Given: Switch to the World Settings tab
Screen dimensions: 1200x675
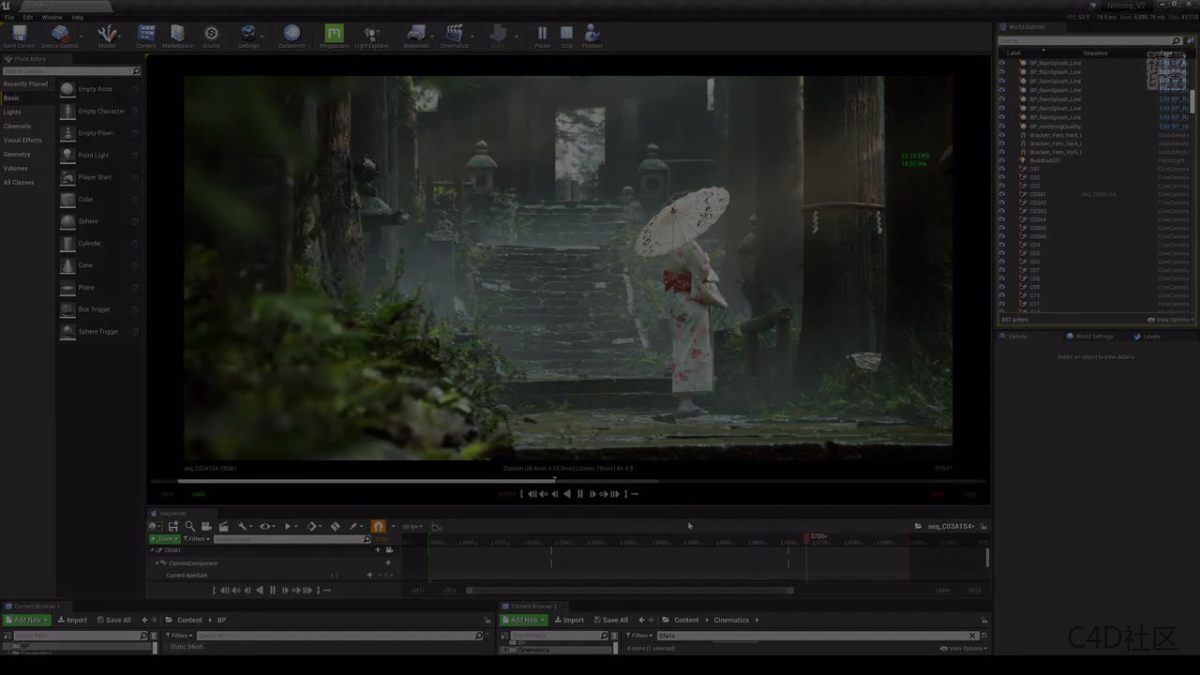Looking at the screenshot, I should pos(1093,336).
